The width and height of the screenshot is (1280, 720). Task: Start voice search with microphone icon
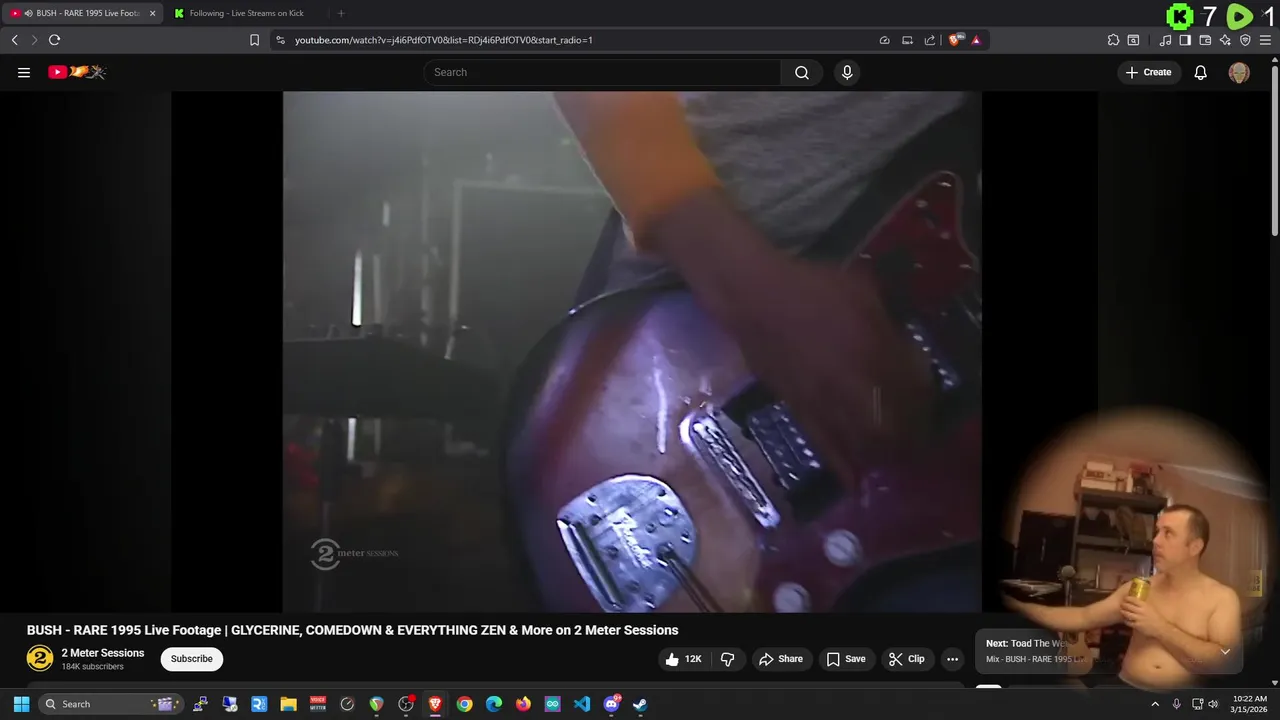(x=847, y=72)
